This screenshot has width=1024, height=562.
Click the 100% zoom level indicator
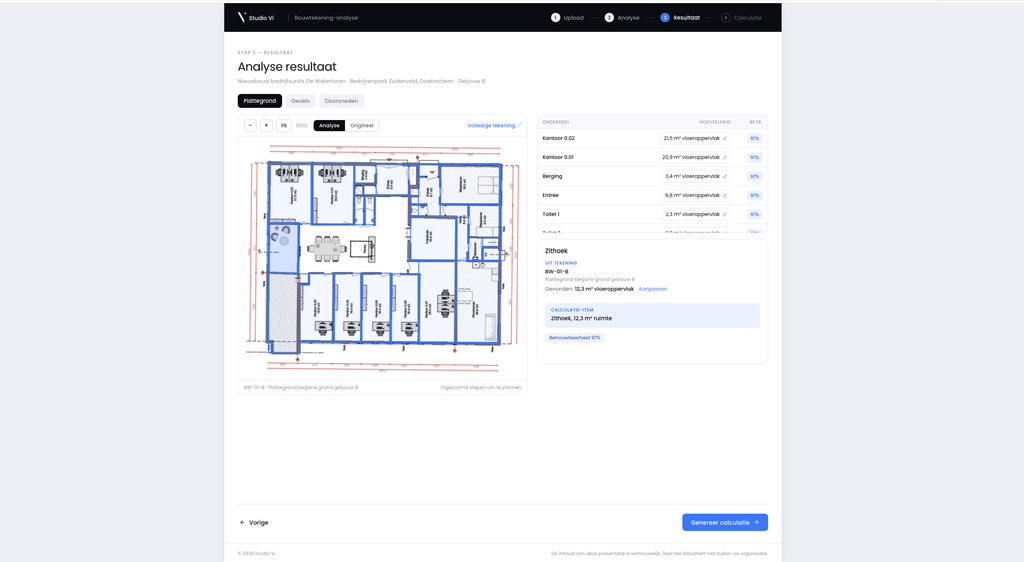coord(301,125)
